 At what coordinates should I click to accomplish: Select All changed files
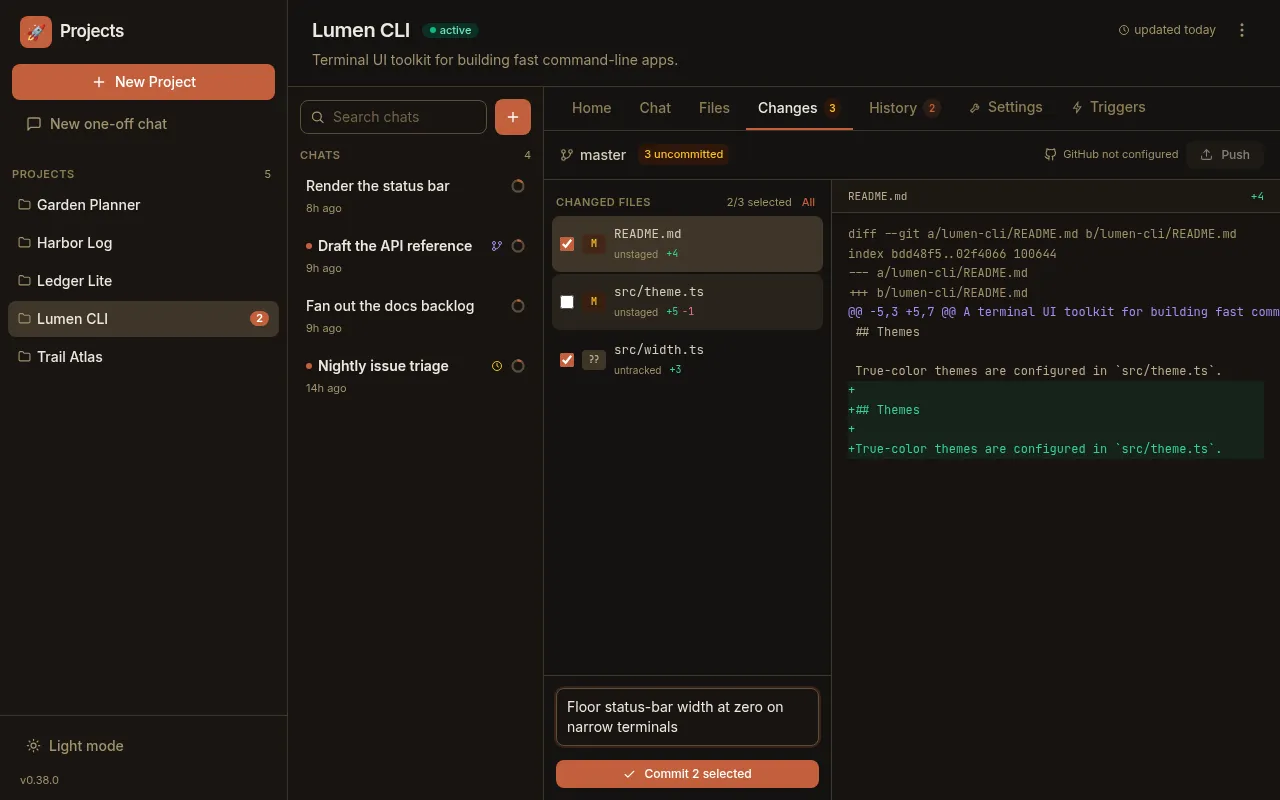click(808, 202)
